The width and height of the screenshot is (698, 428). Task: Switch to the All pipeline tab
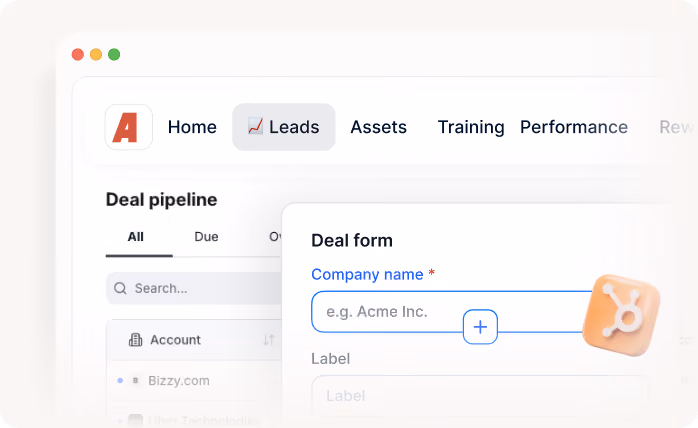coord(136,237)
